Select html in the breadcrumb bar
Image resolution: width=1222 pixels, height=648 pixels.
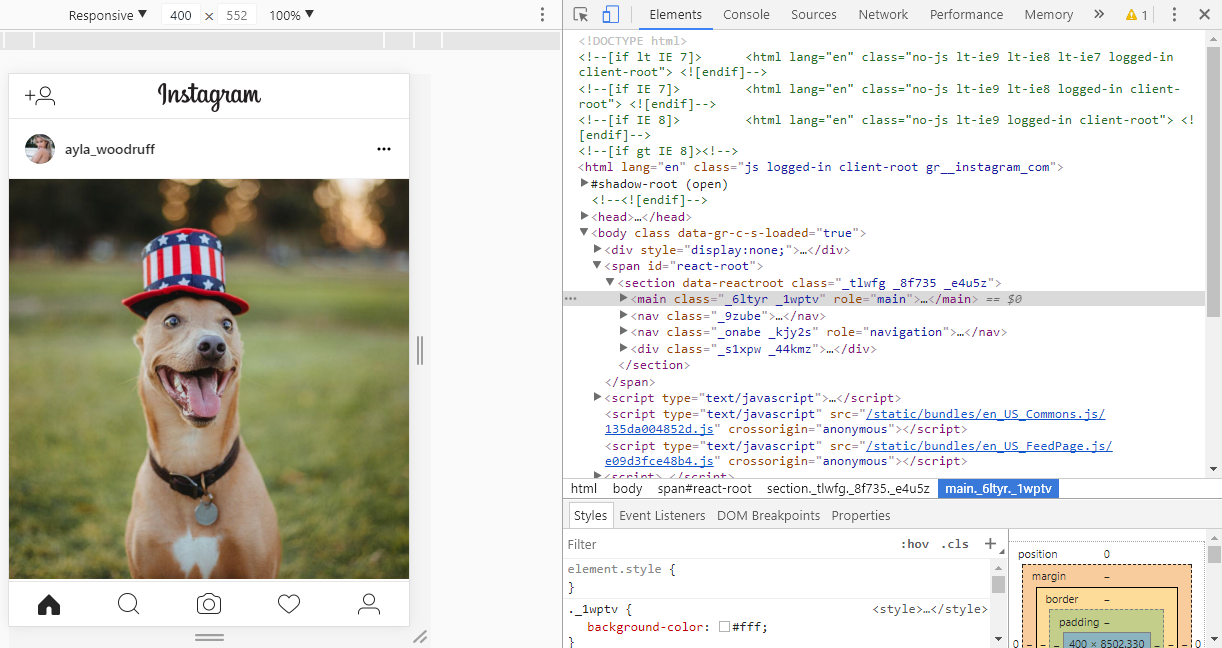coord(583,488)
